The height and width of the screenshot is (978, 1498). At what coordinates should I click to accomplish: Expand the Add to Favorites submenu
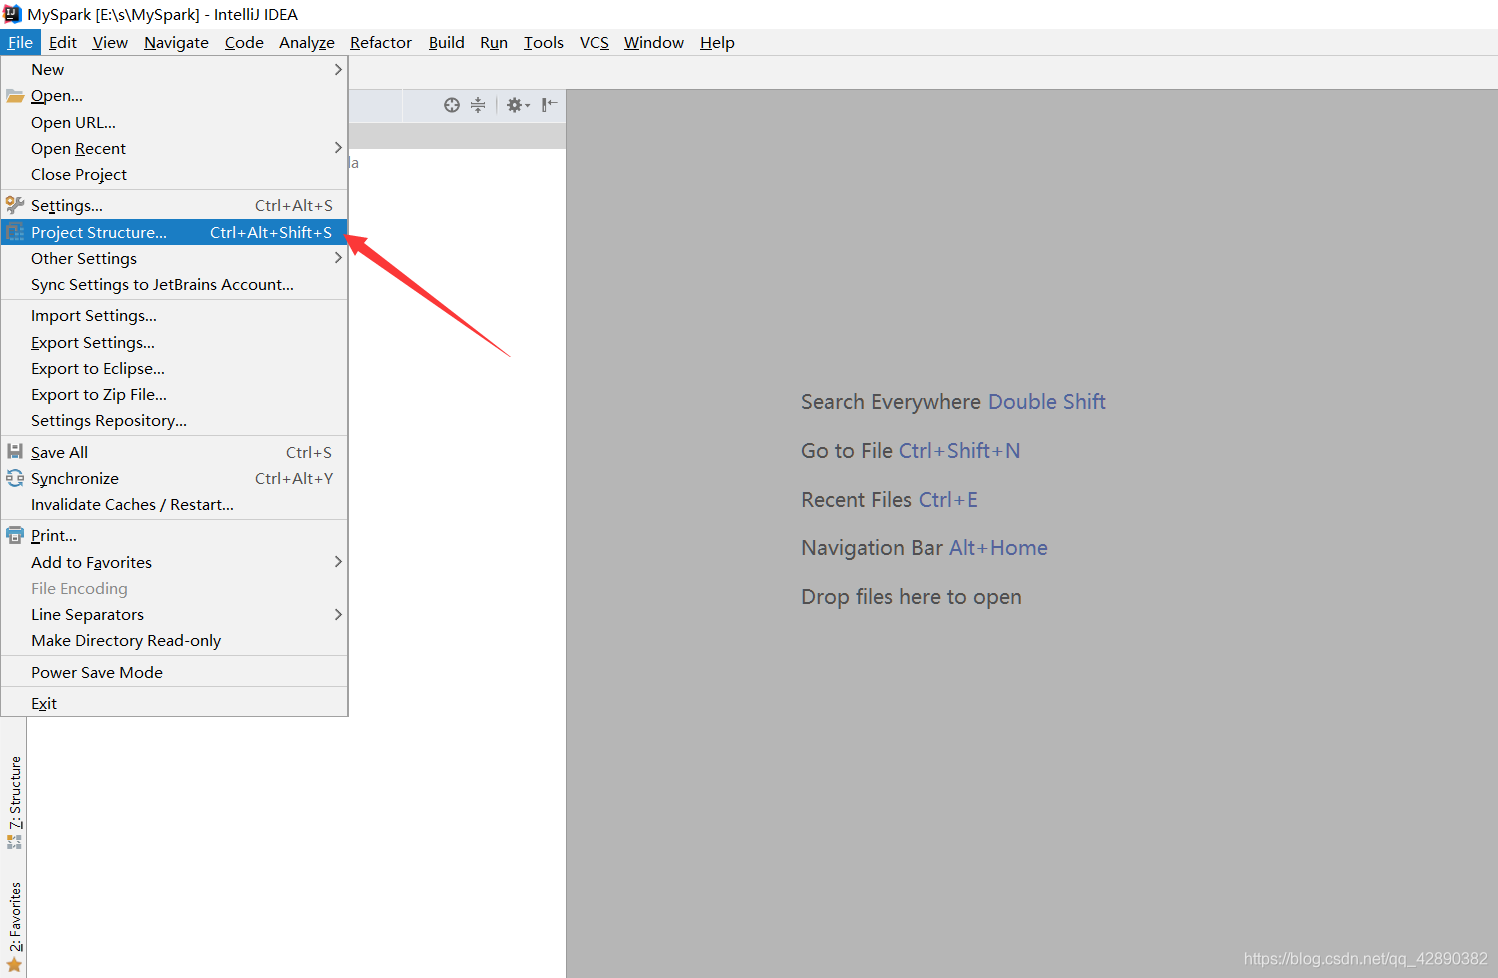pos(174,562)
